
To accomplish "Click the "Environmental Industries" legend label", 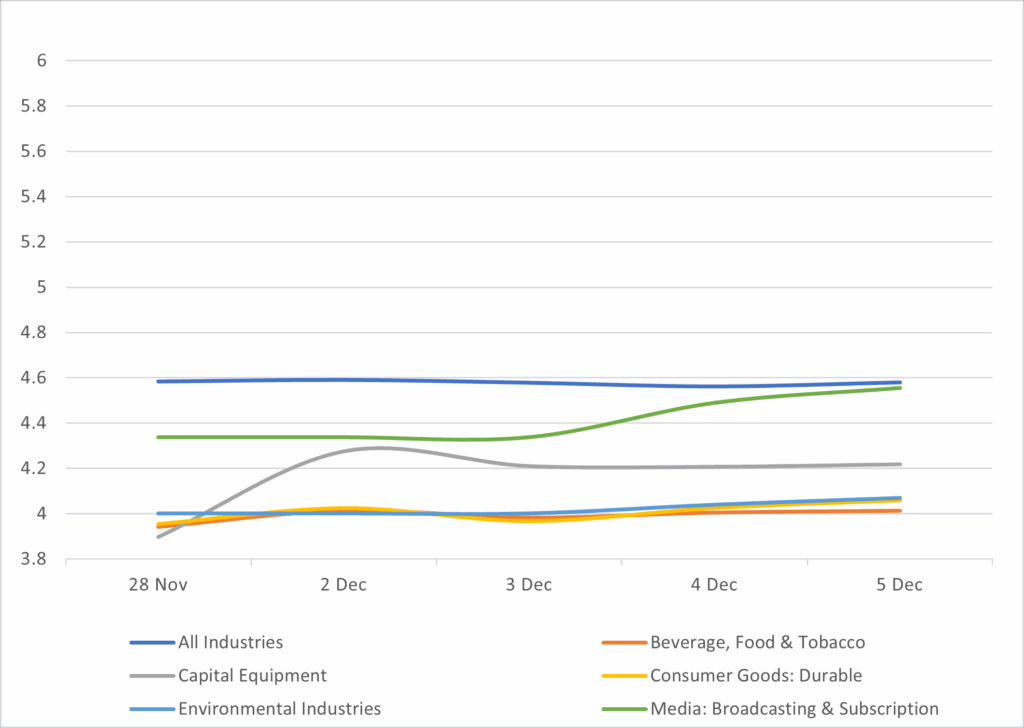I will (279, 708).
